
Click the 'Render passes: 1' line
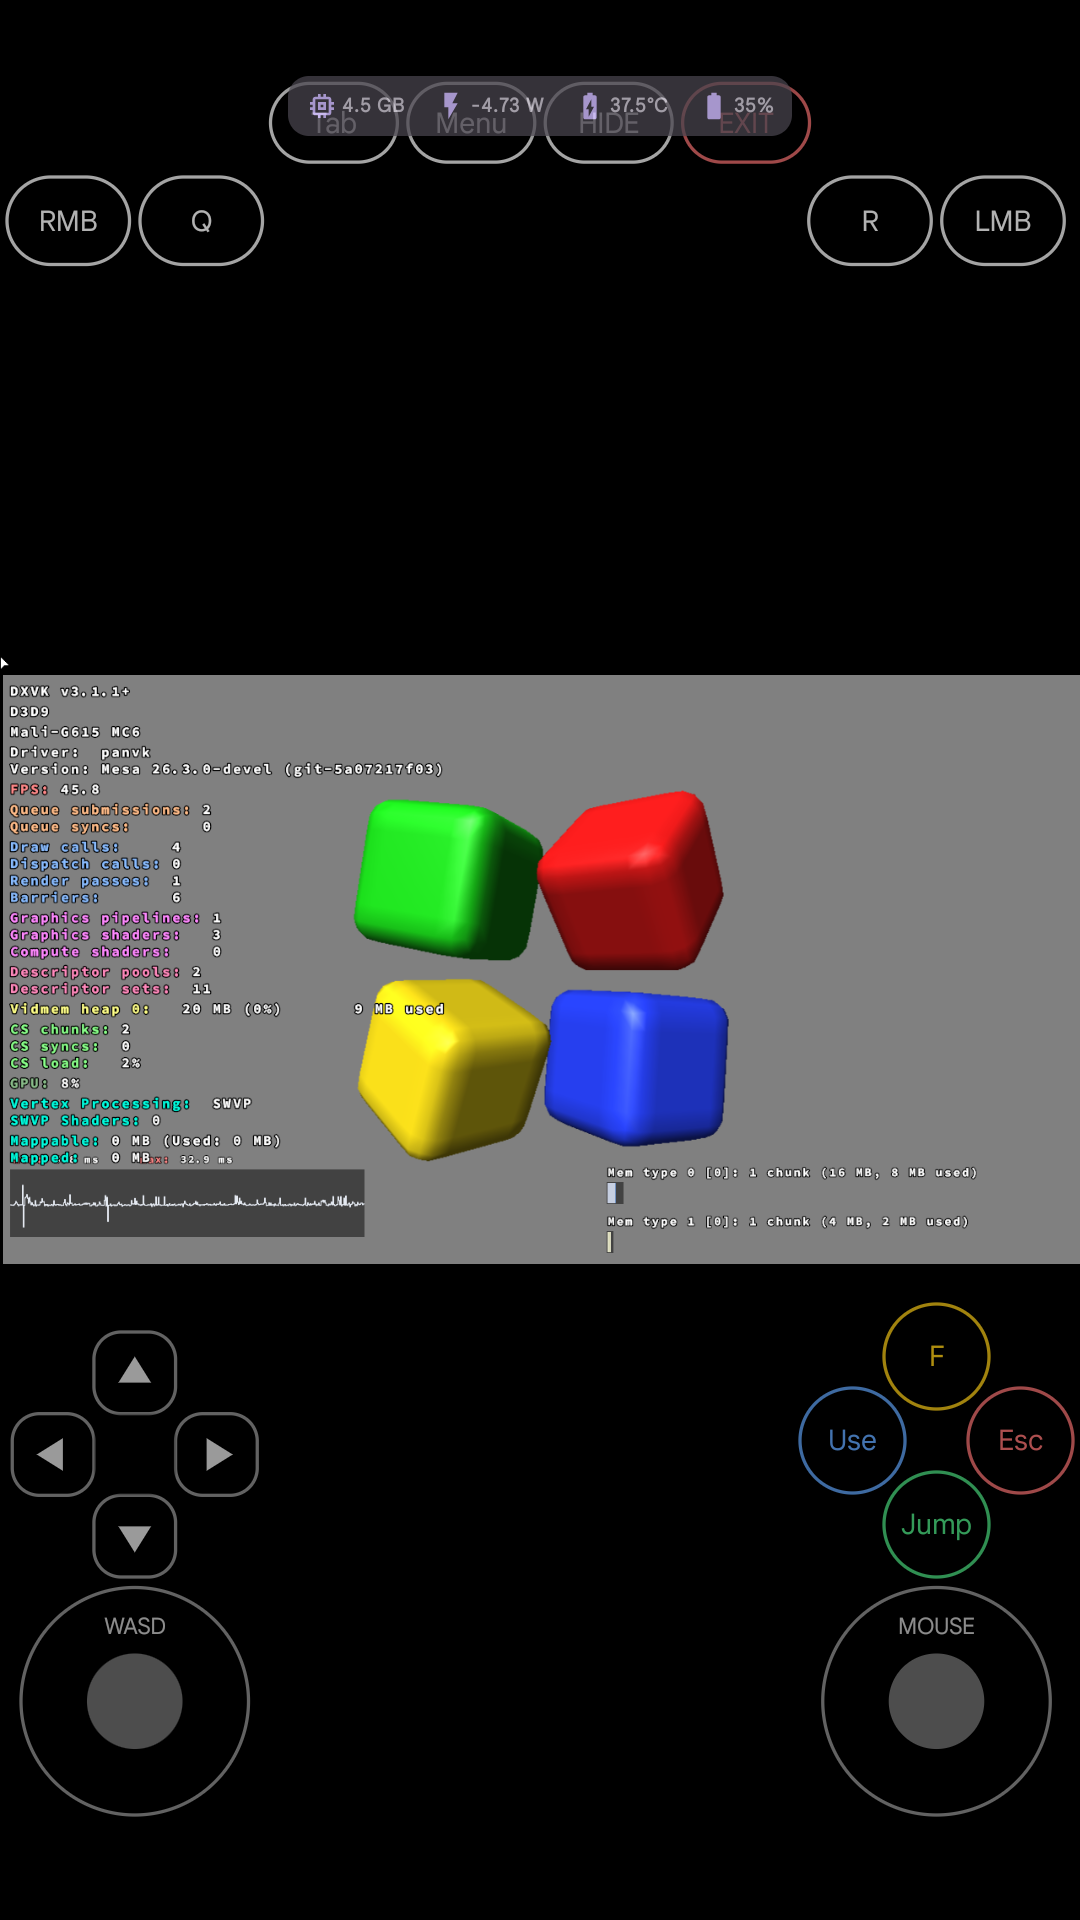(95, 881)
